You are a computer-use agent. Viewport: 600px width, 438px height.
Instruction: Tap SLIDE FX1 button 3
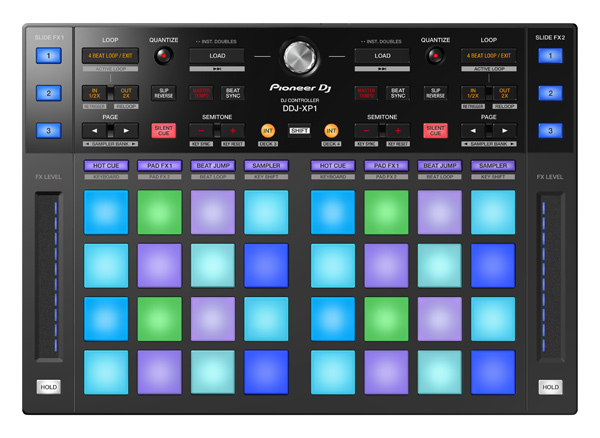coord(49,130)
